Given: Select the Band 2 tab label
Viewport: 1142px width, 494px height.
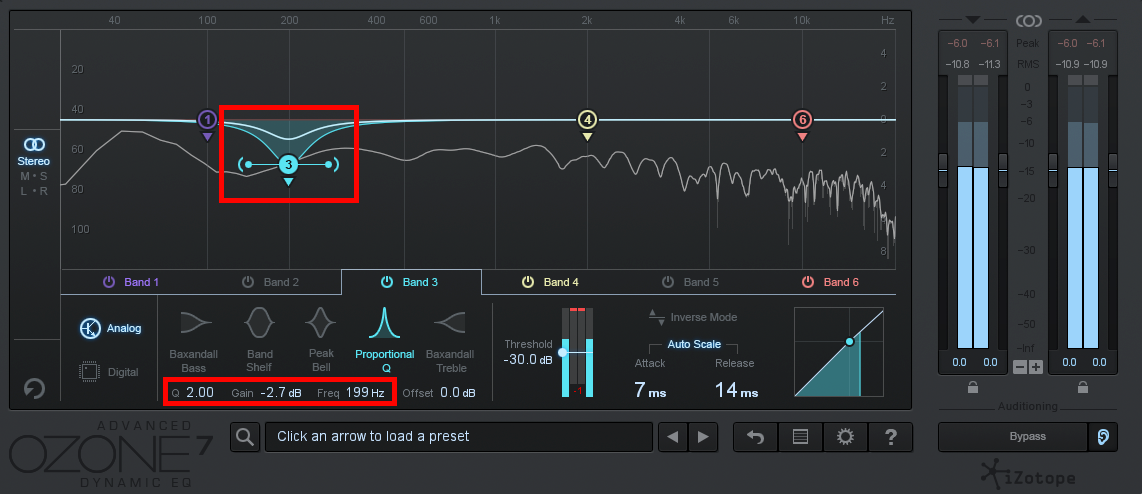Looking at the screenshot, I should tap(280, 282).
